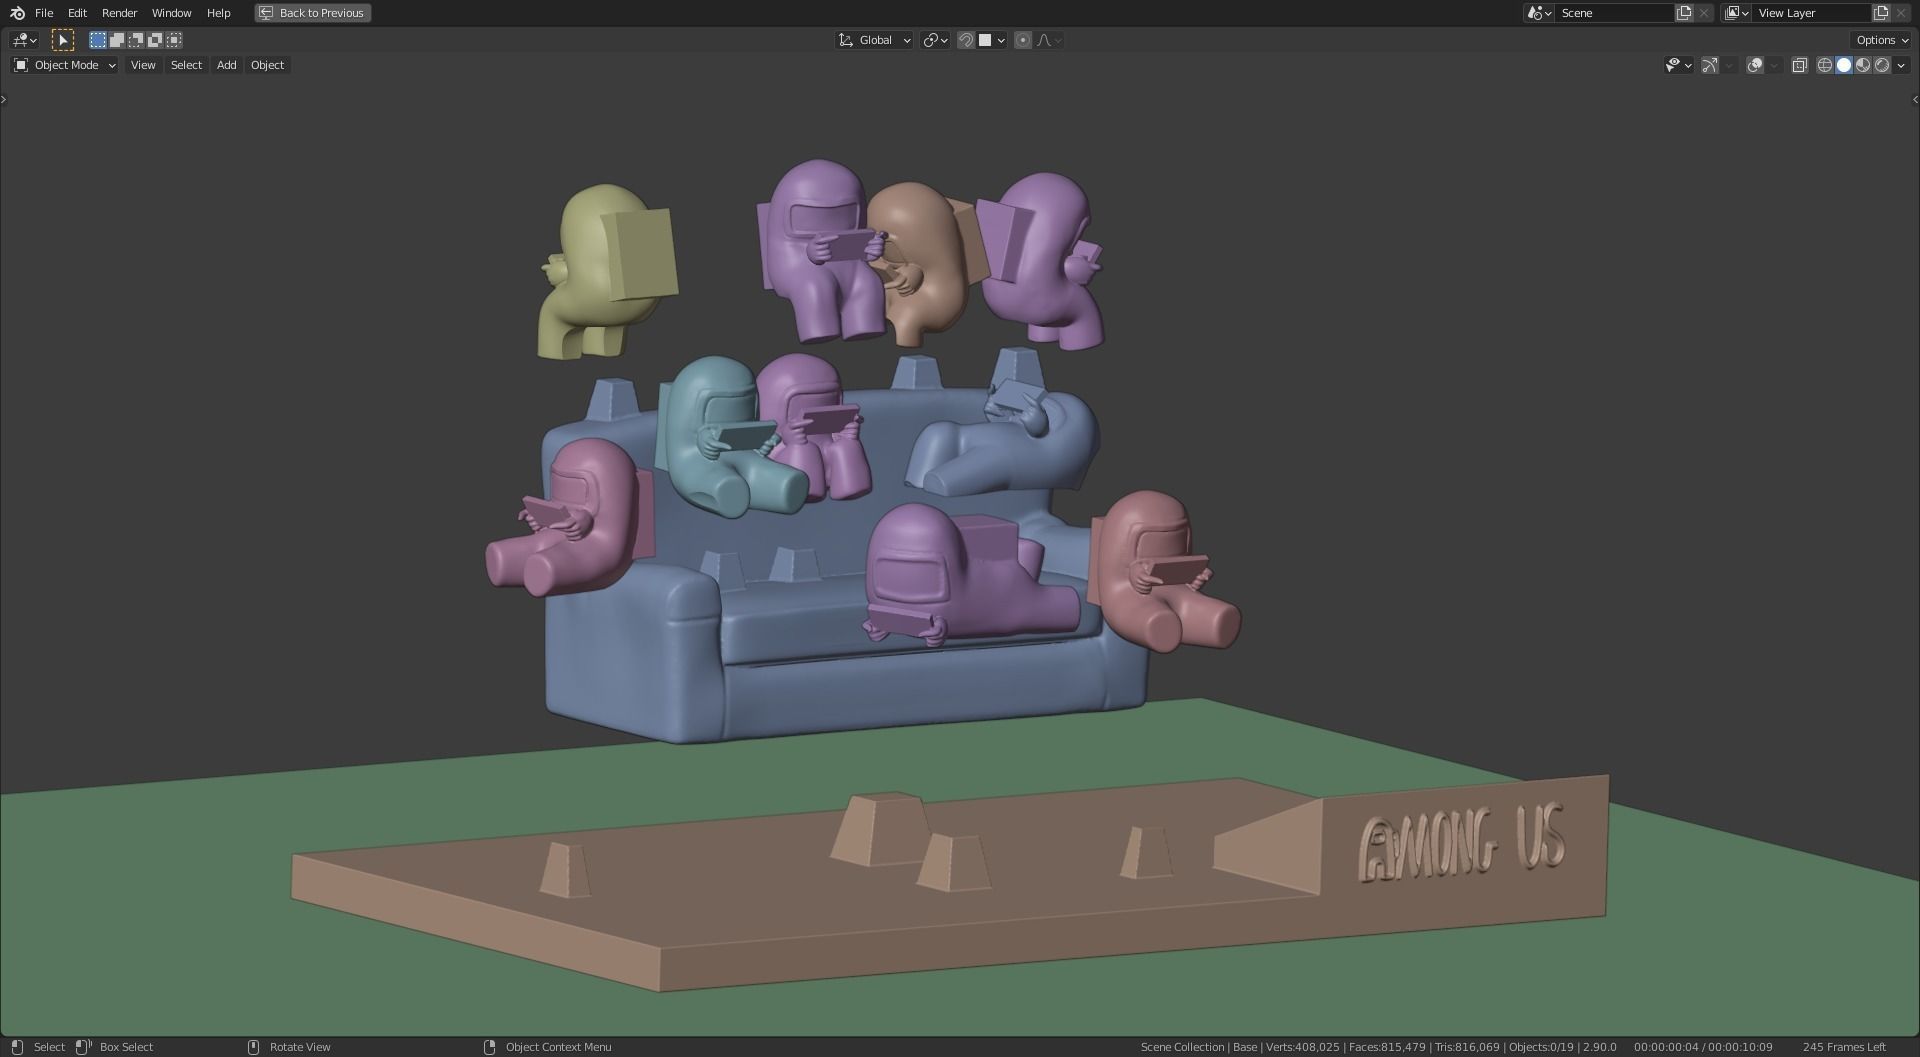Switch to rendered shading
Viewport: 1920px width, 1057px height.
[1882, 65]
